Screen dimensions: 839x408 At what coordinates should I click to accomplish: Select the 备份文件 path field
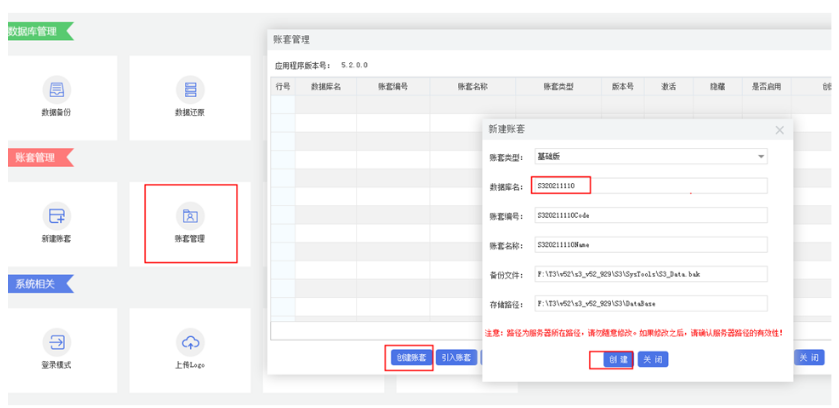click(650, 273)
